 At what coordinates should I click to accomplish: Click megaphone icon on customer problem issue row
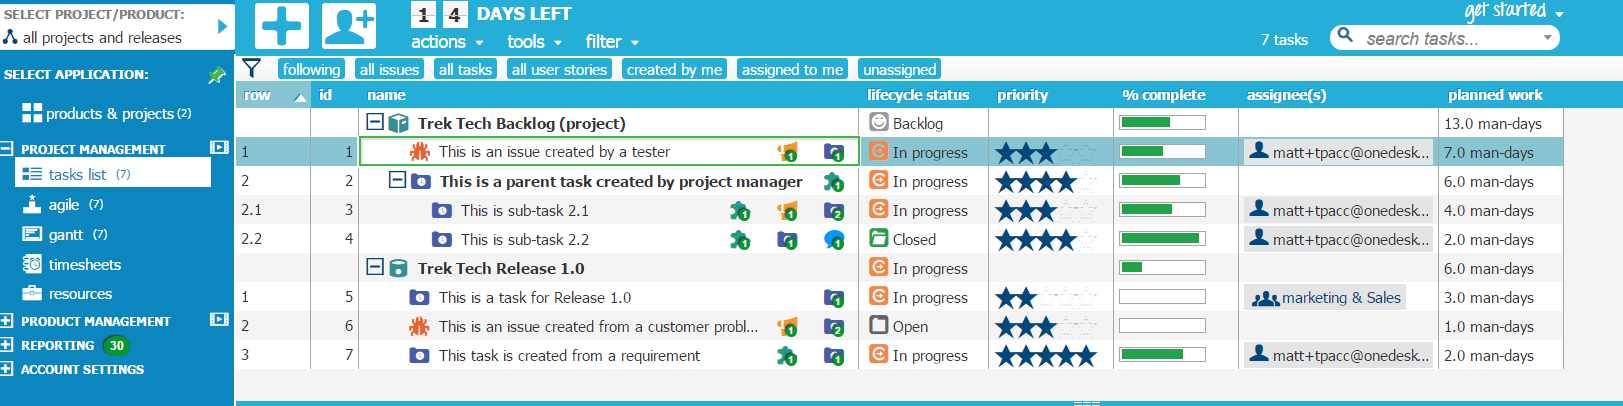pyautogui.click(x=788, y=327)
